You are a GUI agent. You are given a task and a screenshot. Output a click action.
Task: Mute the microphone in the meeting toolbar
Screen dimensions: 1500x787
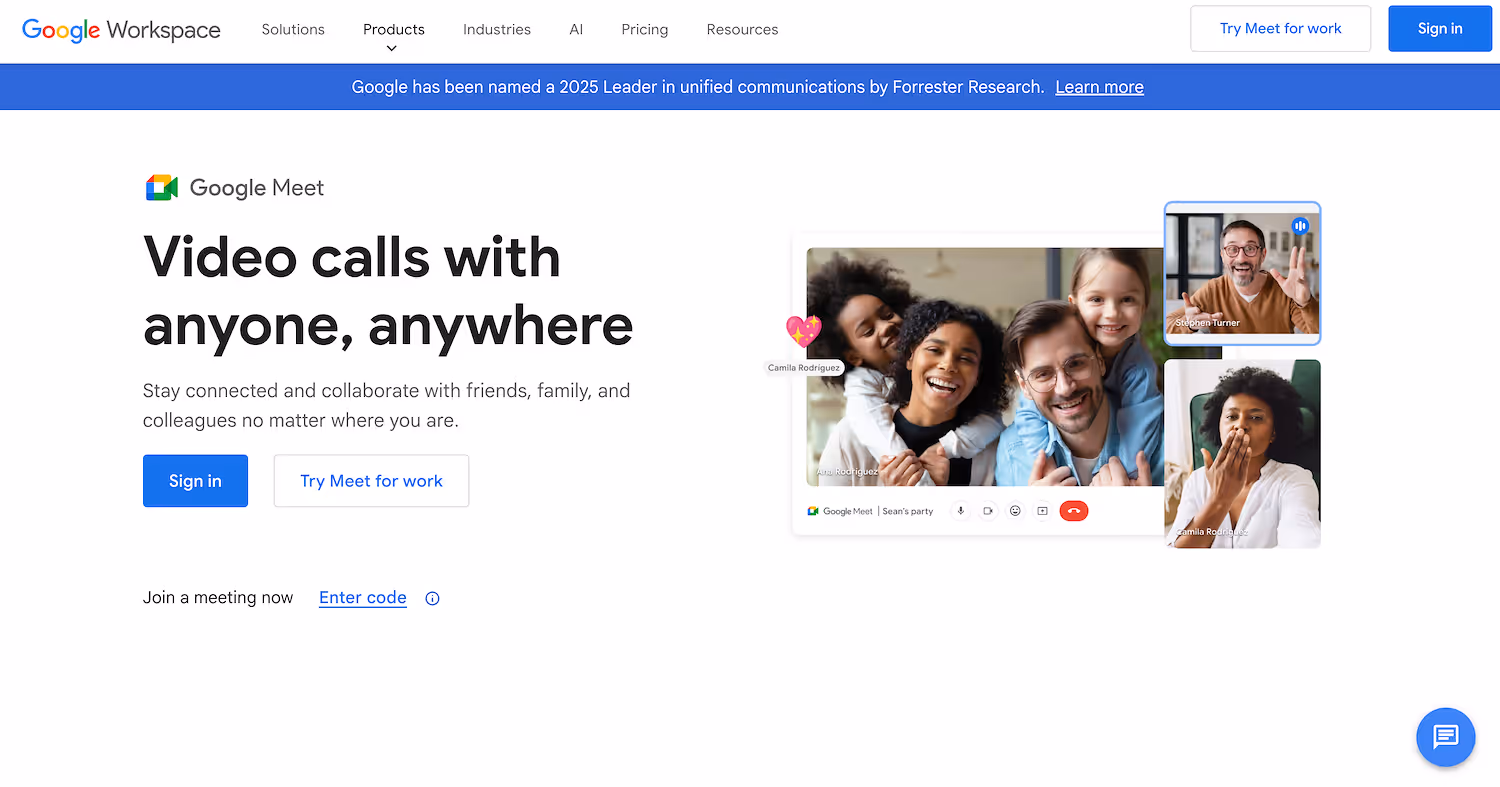960,510
